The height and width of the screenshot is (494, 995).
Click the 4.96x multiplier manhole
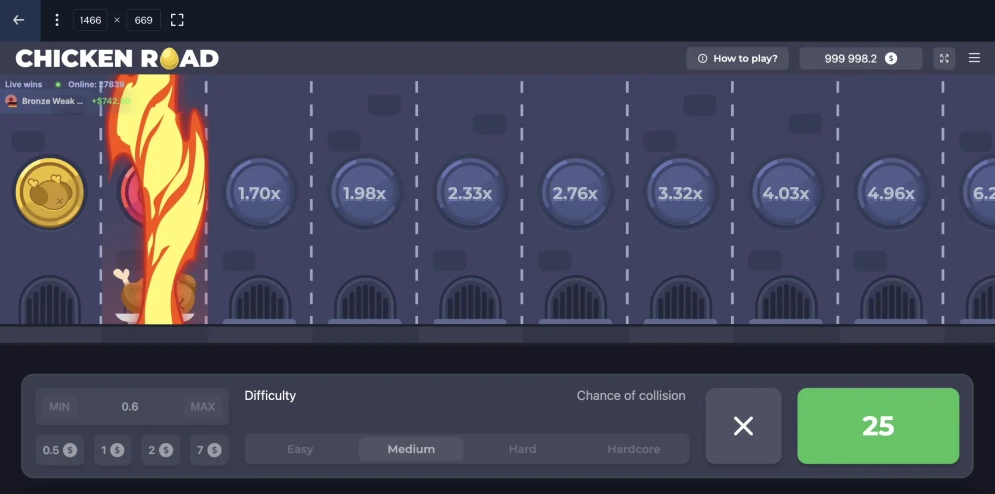click(891, 193)
